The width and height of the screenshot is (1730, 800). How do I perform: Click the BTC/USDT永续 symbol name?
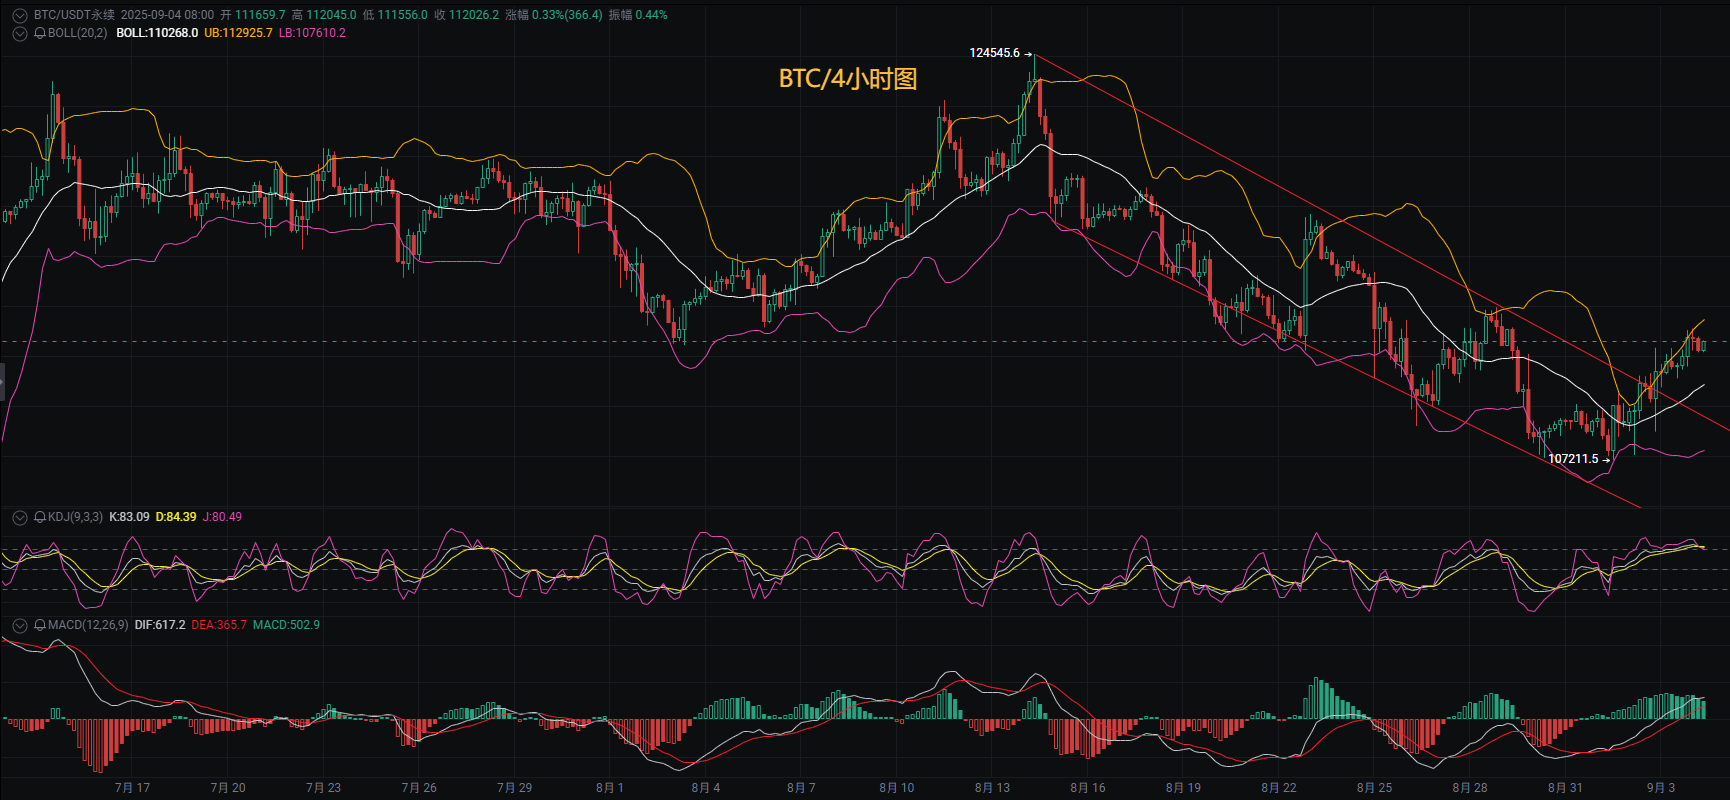pos(74,15)
